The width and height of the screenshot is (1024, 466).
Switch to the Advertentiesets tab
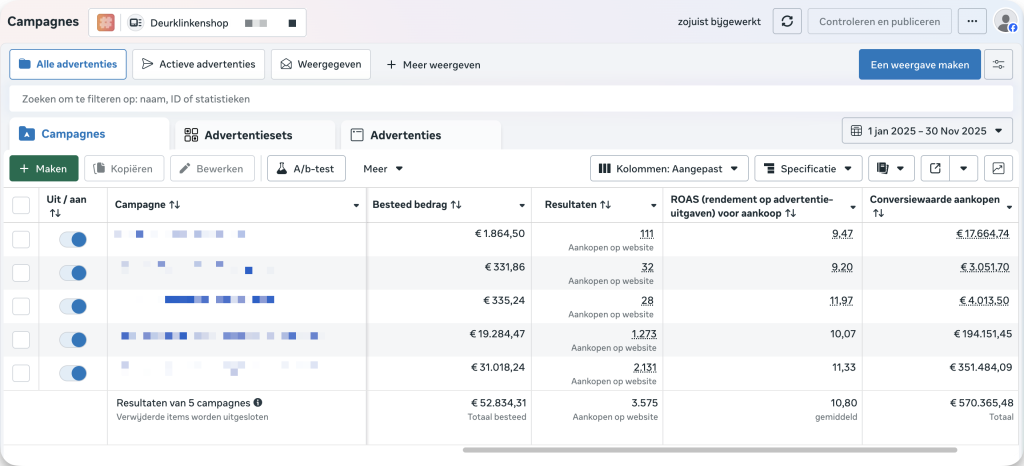(255, 135)
